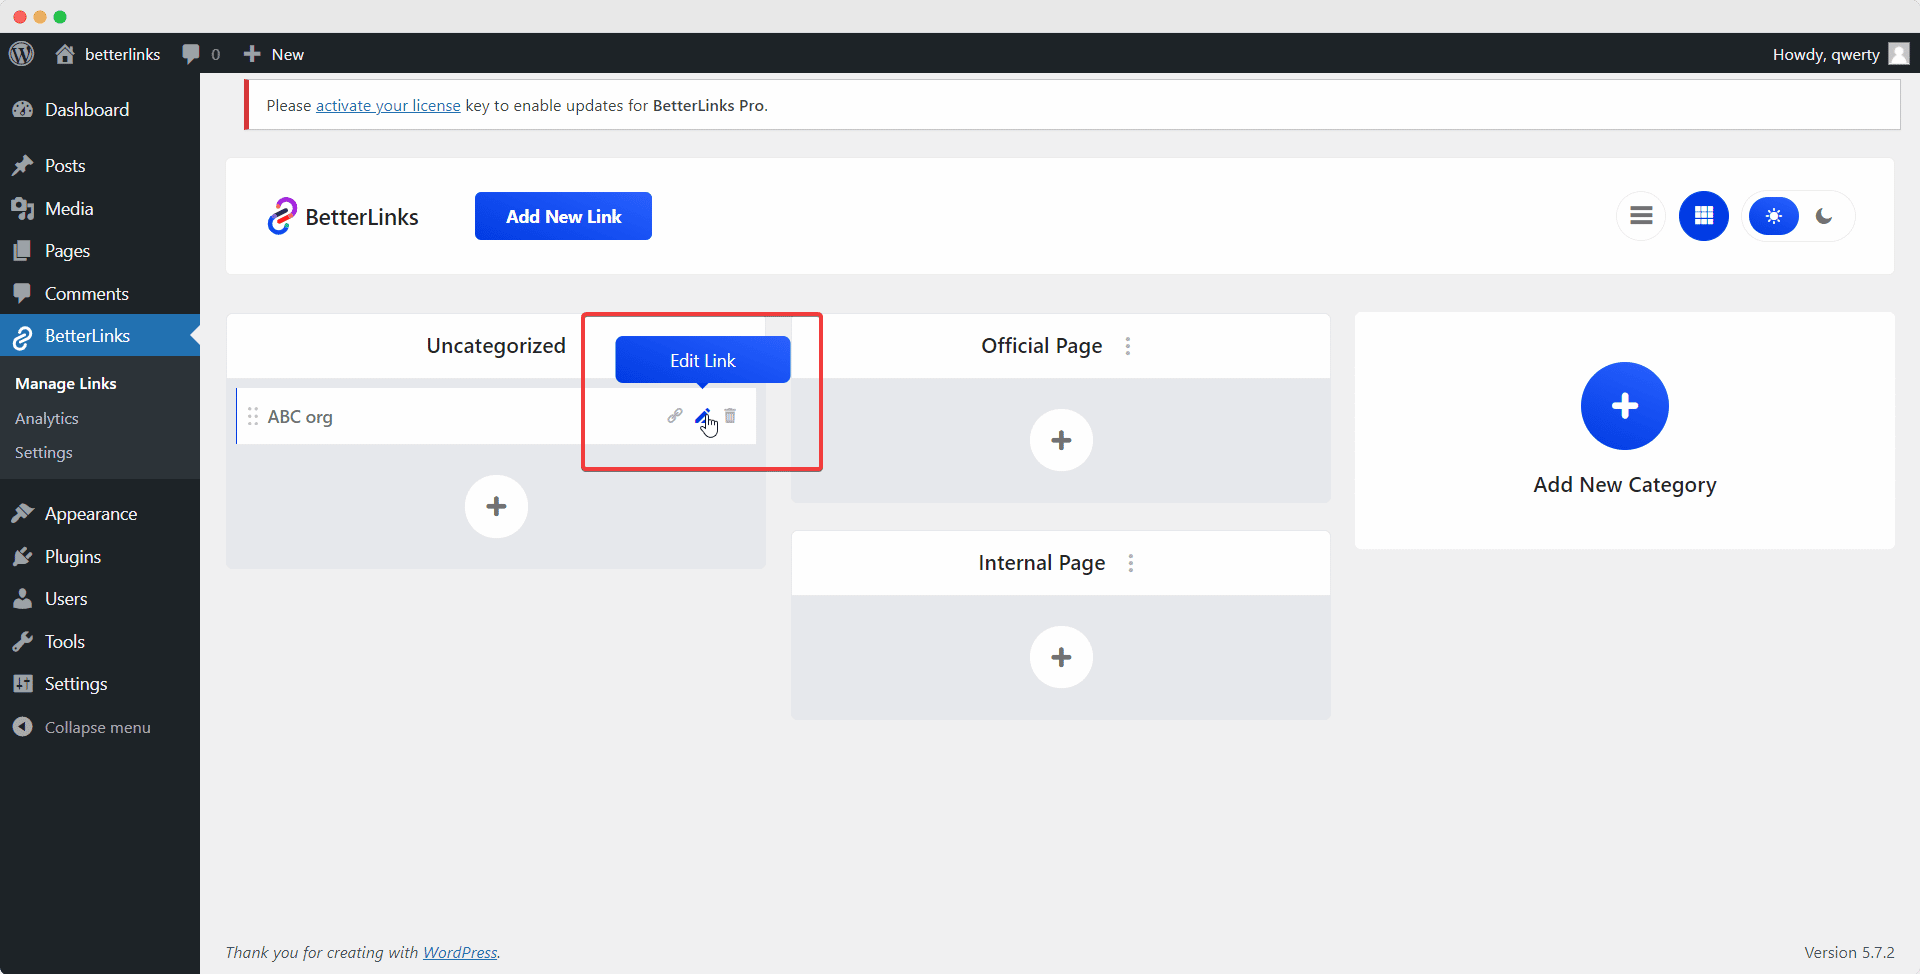Viewport: 1920px width, 974px height.
Task: Select Manage Links in the sidebar
Action: (65, 383)
